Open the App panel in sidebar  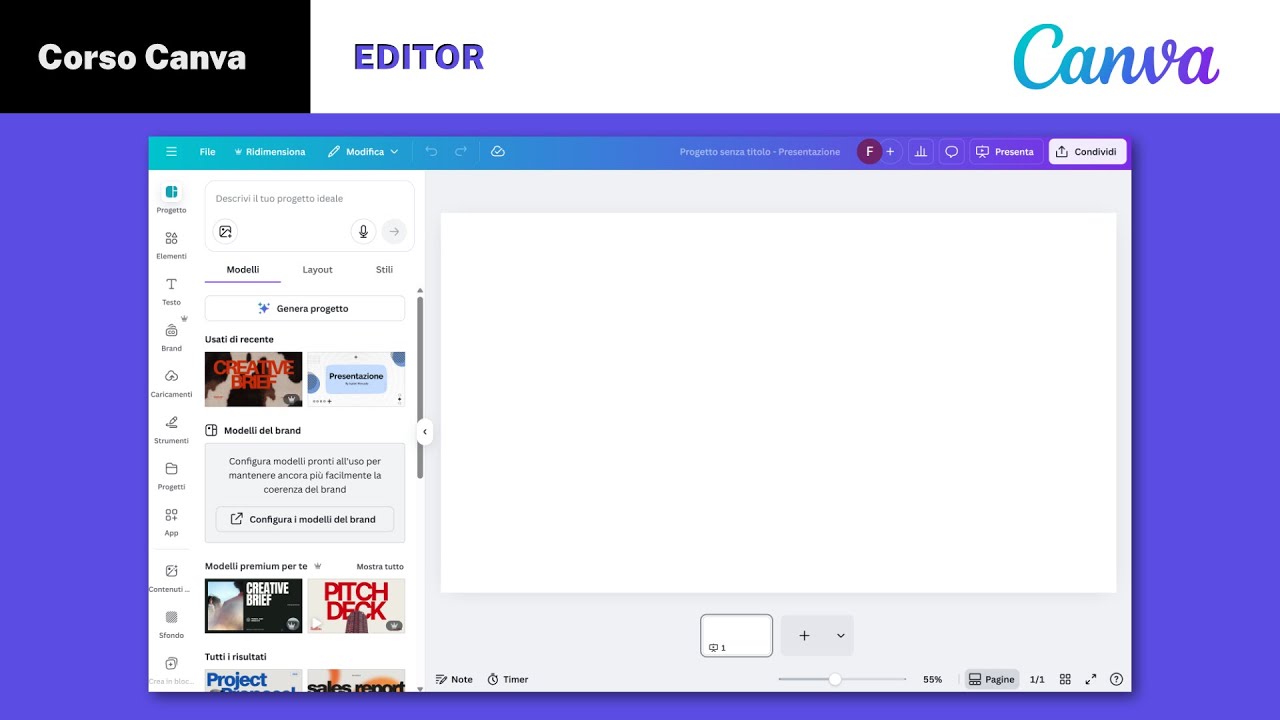171,520
